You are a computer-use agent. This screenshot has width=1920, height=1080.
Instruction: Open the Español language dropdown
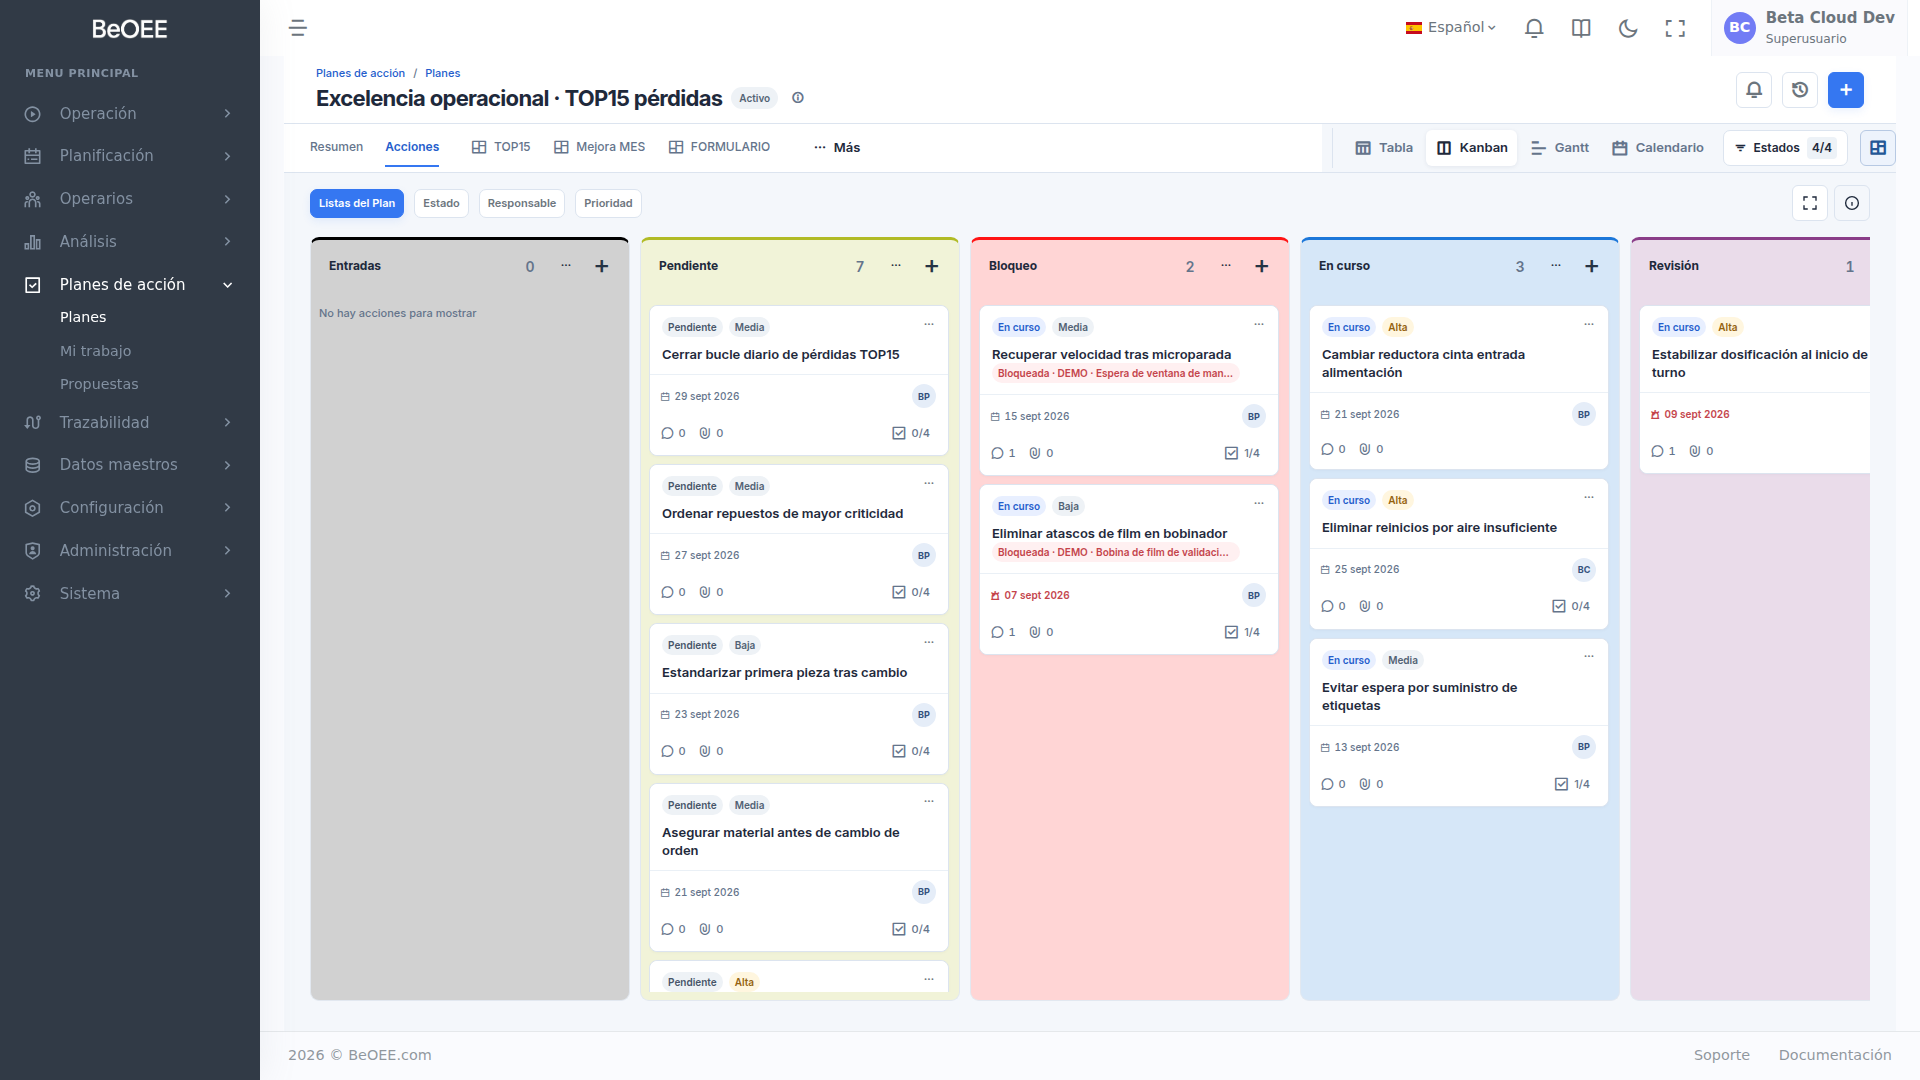pos(1451,28)
